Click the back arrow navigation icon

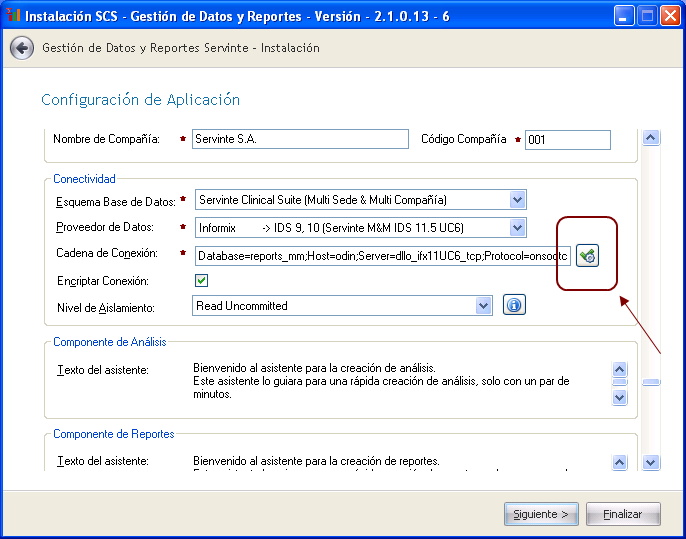pyautogui.click(x=21, y=48)
